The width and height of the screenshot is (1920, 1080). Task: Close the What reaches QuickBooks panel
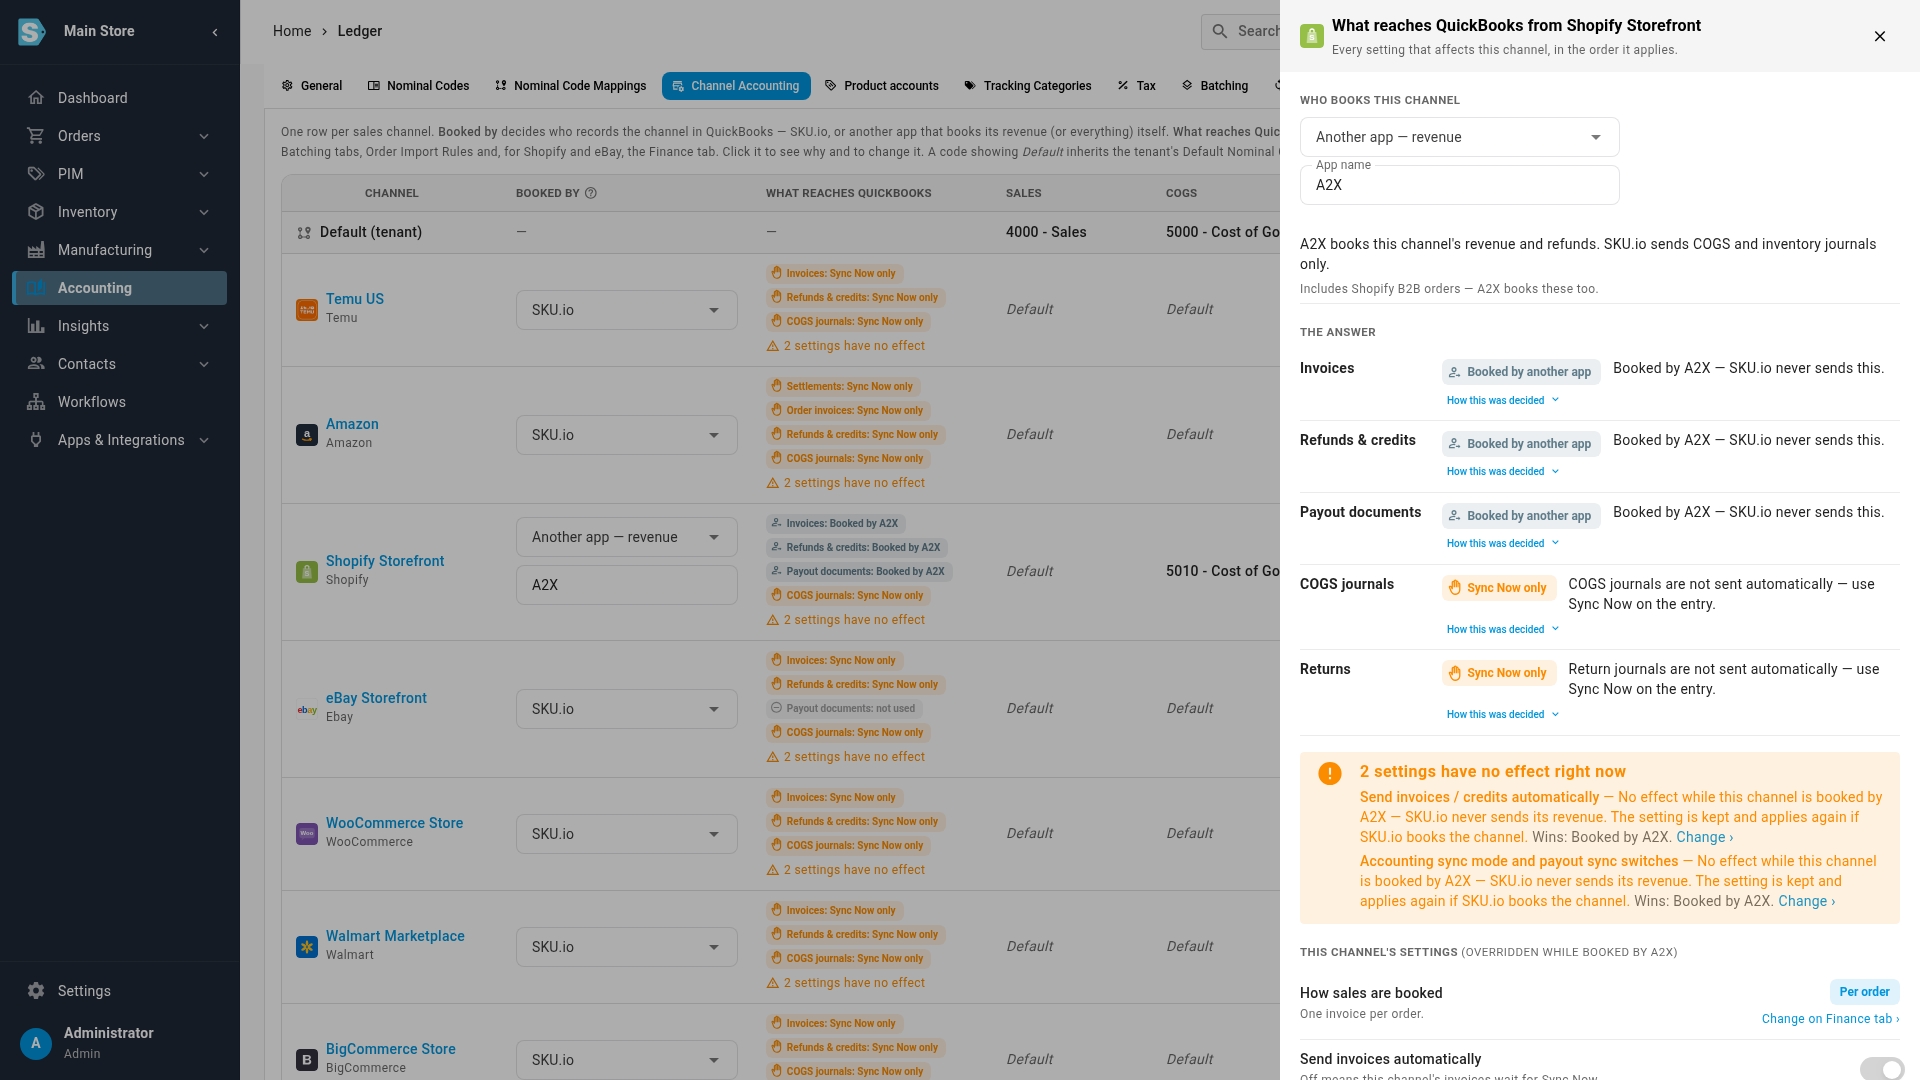click(1880, 36)
